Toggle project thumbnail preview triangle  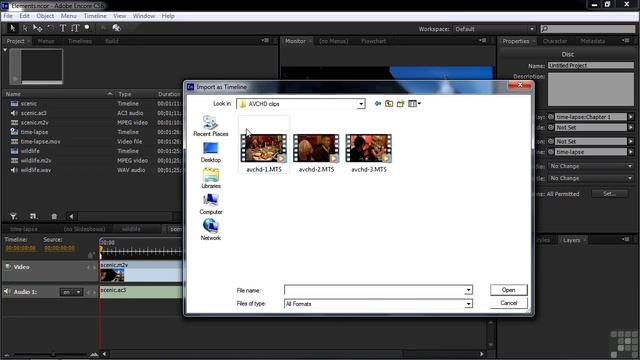click(x=5, y=50)
